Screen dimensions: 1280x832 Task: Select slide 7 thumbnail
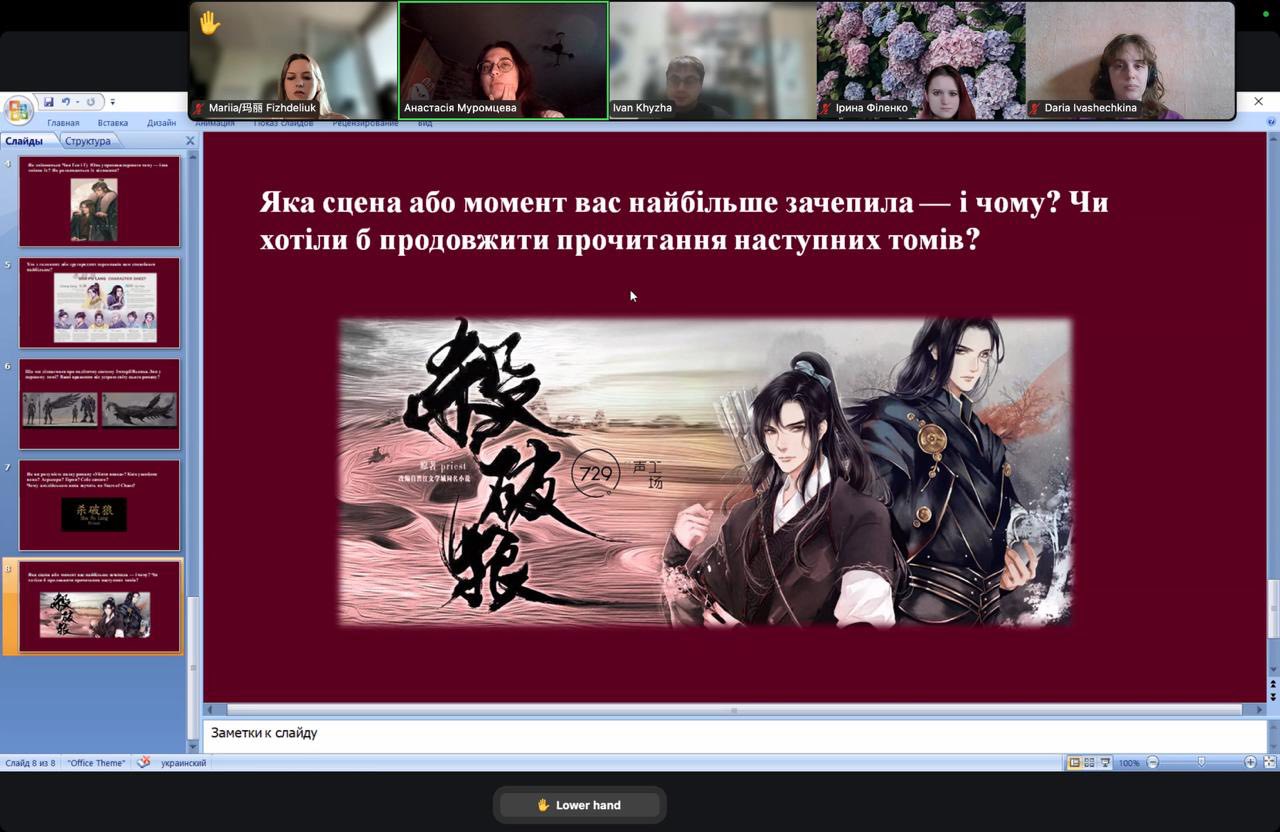coord(99,505)
